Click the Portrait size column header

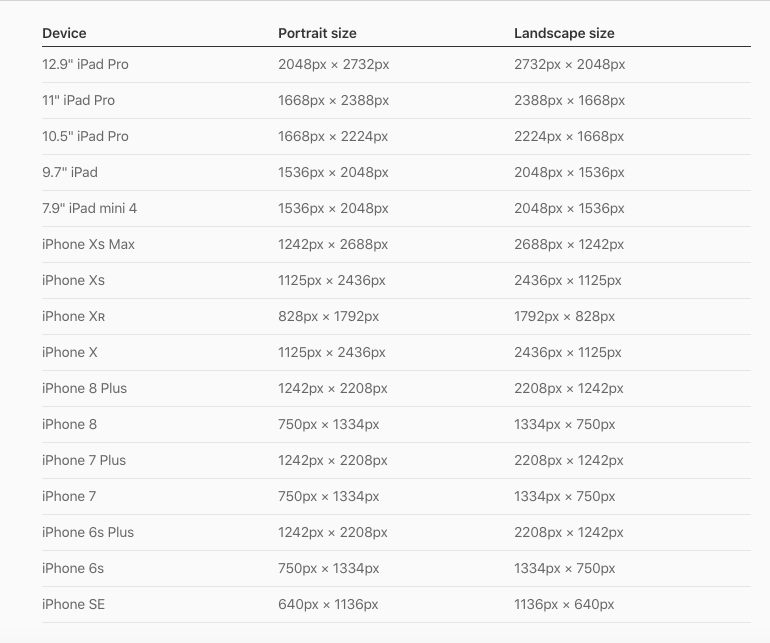[x=317, y=33]
